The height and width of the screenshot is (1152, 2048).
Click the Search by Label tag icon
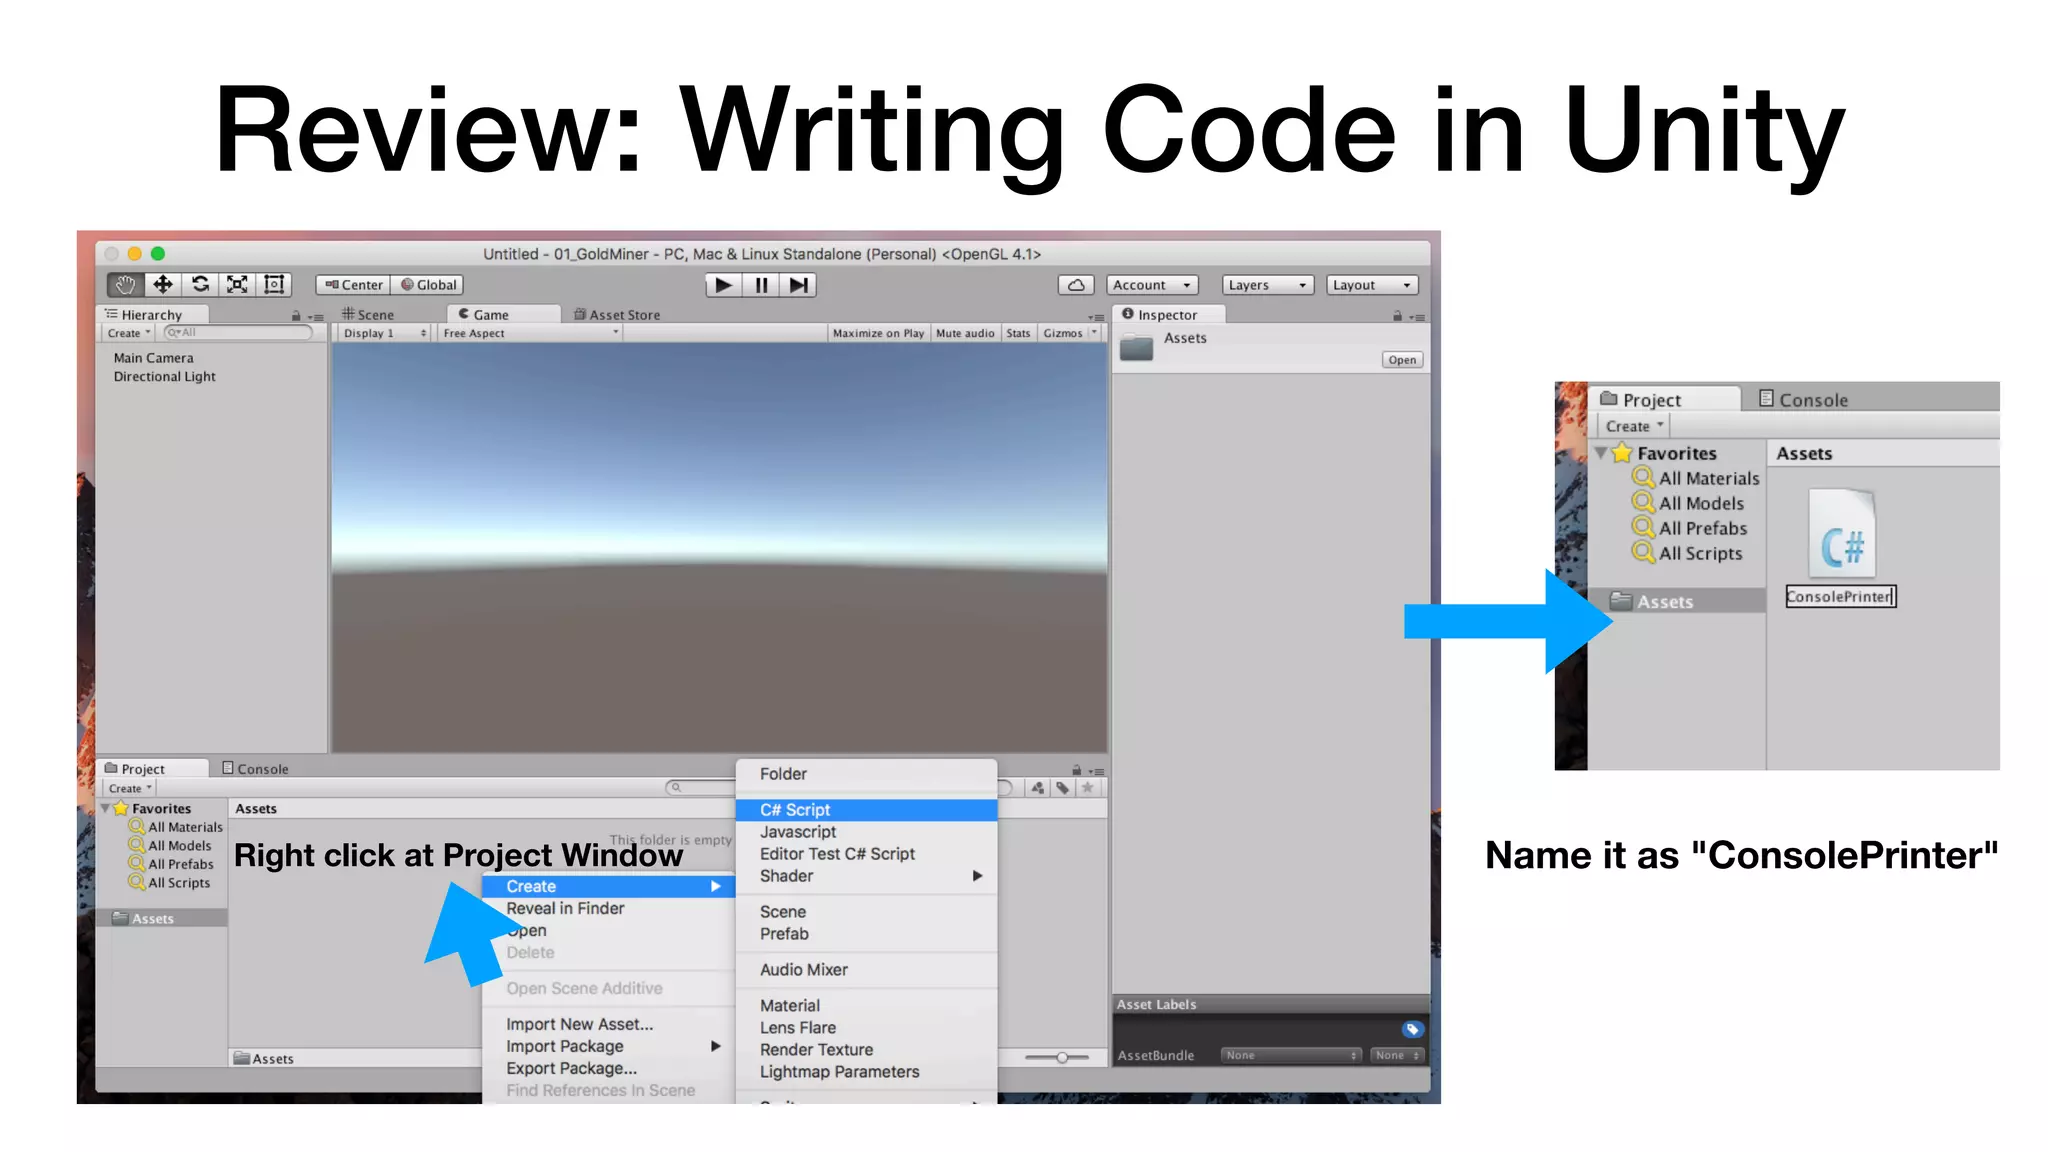click(x=1062, y=788)
